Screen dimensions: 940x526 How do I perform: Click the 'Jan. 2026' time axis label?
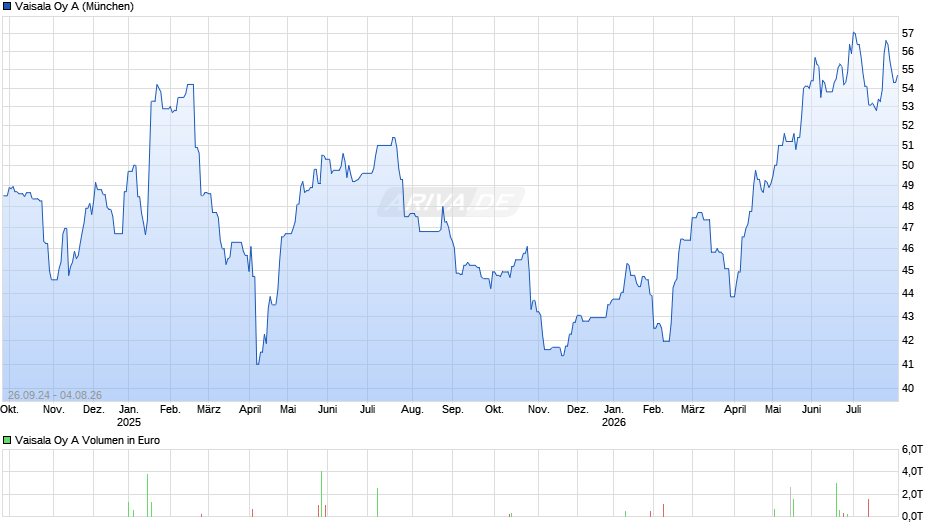tap(613, 416)
